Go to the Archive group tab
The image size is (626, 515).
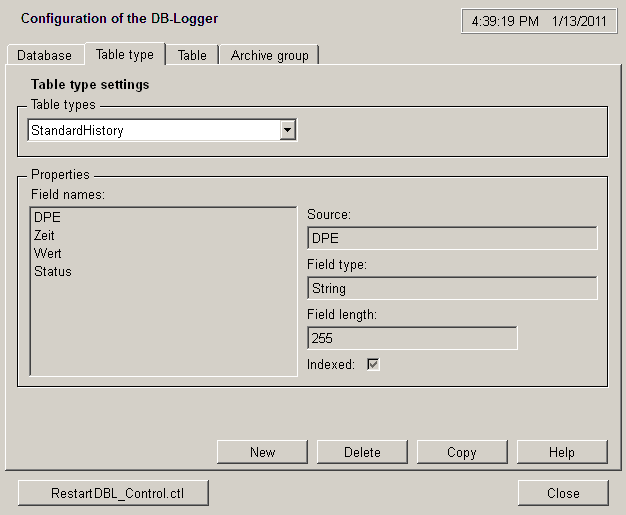pos(269,55)
